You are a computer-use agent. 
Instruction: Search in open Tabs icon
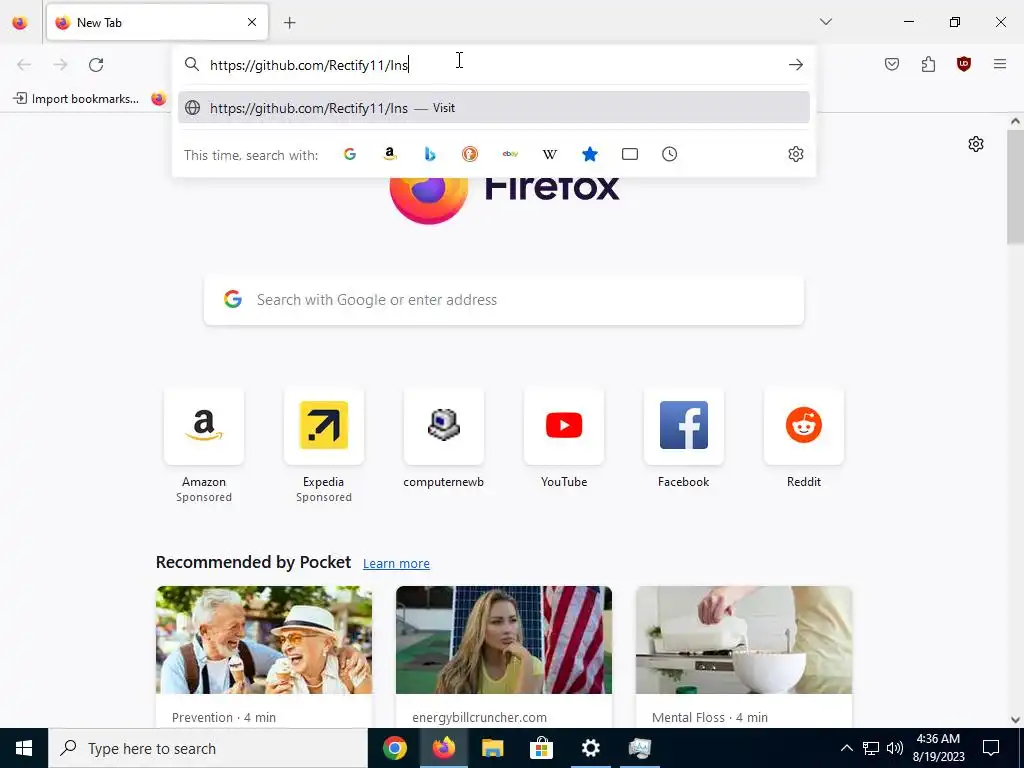click(x=630, y=154)
